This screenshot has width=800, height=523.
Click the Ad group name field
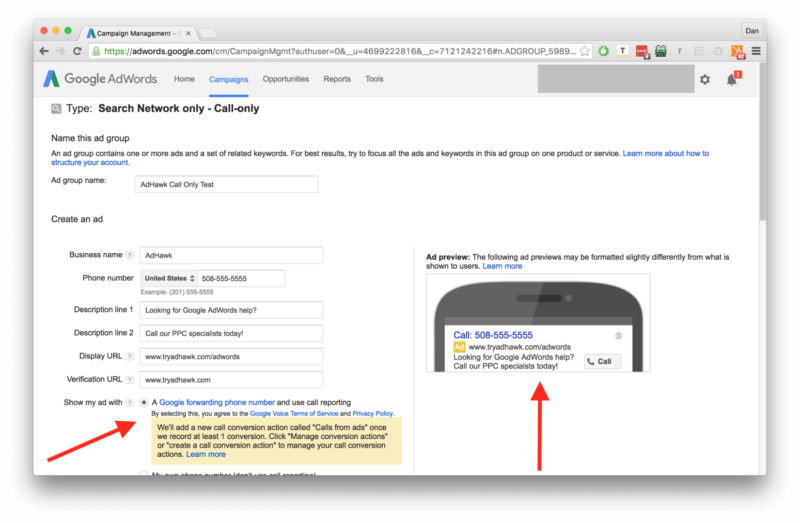tap(227, 184)
